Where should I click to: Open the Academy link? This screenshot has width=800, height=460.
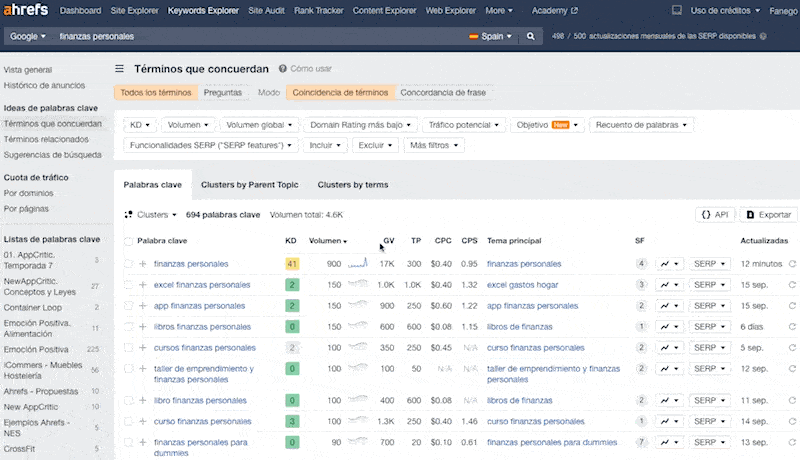555,10
